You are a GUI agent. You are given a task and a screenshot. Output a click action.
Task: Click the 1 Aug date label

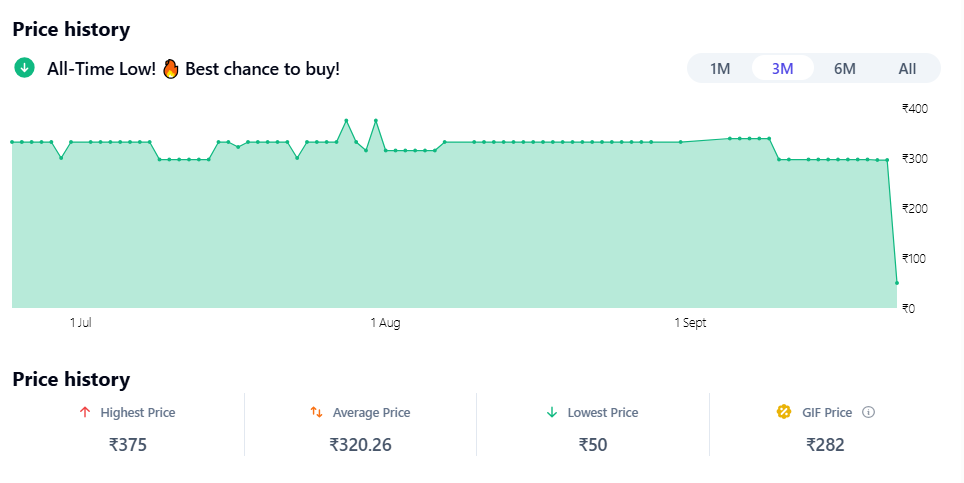click(385, 323)
